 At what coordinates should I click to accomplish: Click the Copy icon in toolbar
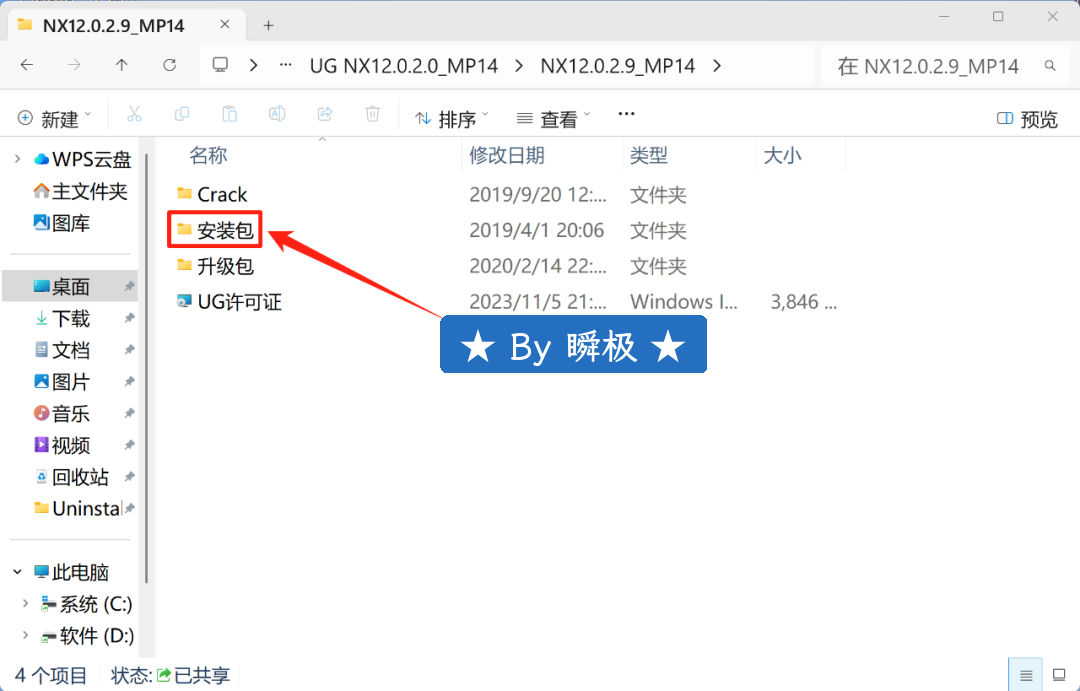point(182,116)
